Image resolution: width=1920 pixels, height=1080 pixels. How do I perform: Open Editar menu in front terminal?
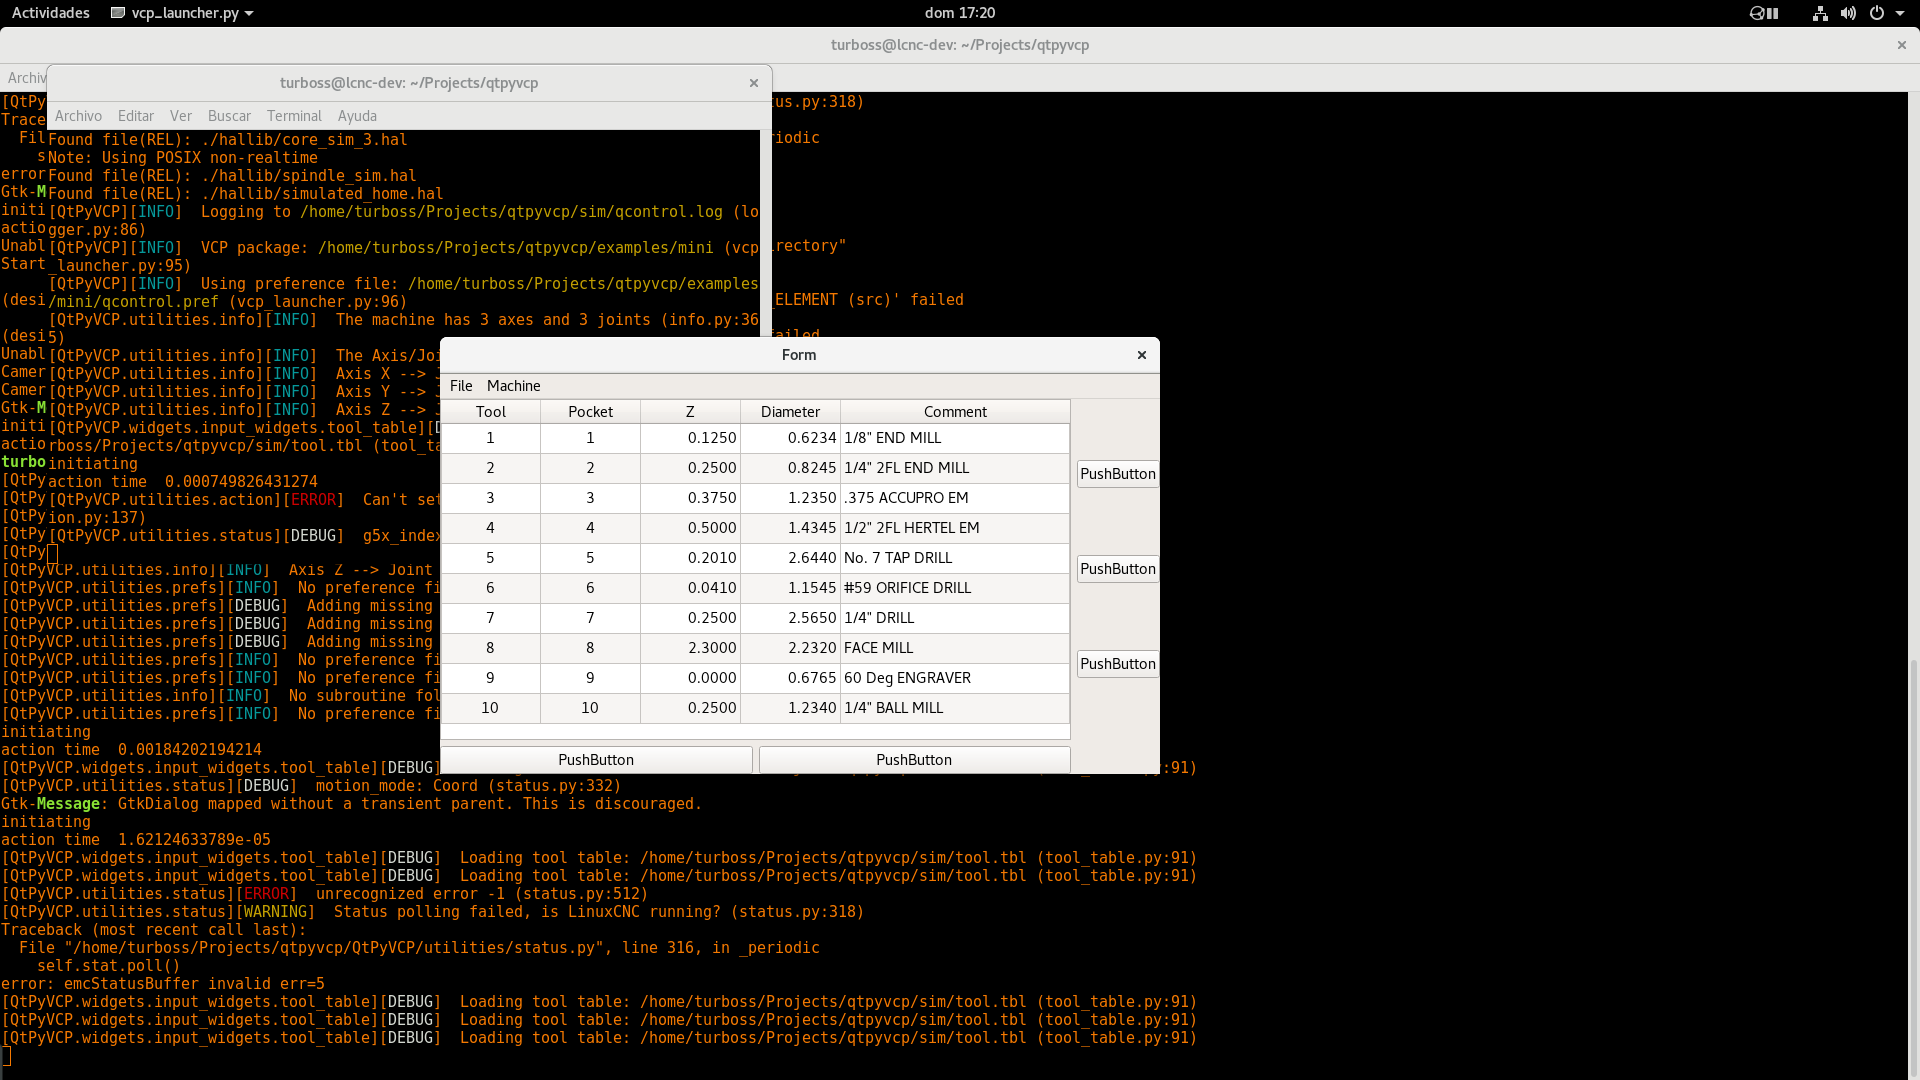click(x=136, y=116)
